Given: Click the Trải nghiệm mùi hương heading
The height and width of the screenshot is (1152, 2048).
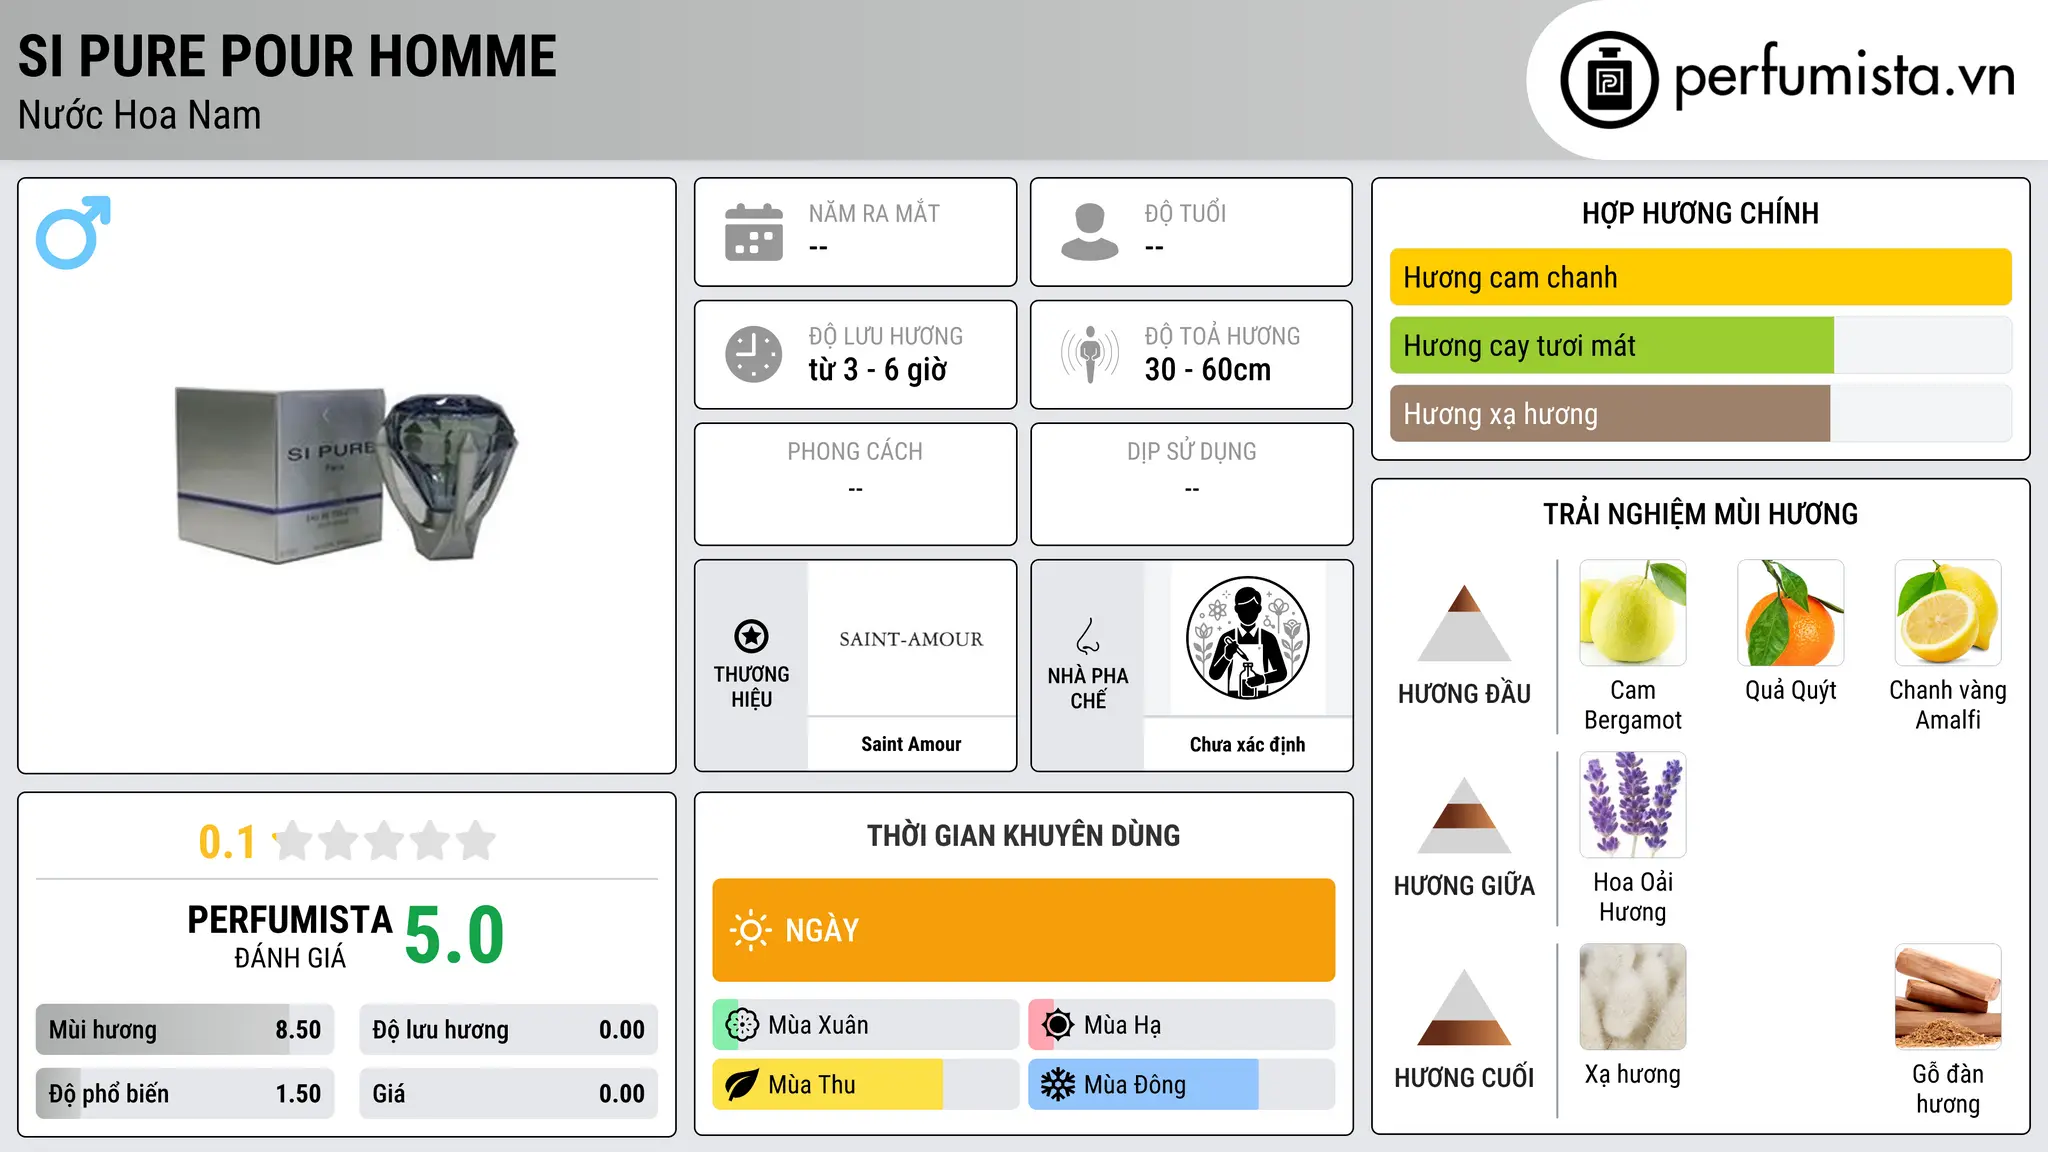Looking at the screenshot, I should coord(1700,514).
